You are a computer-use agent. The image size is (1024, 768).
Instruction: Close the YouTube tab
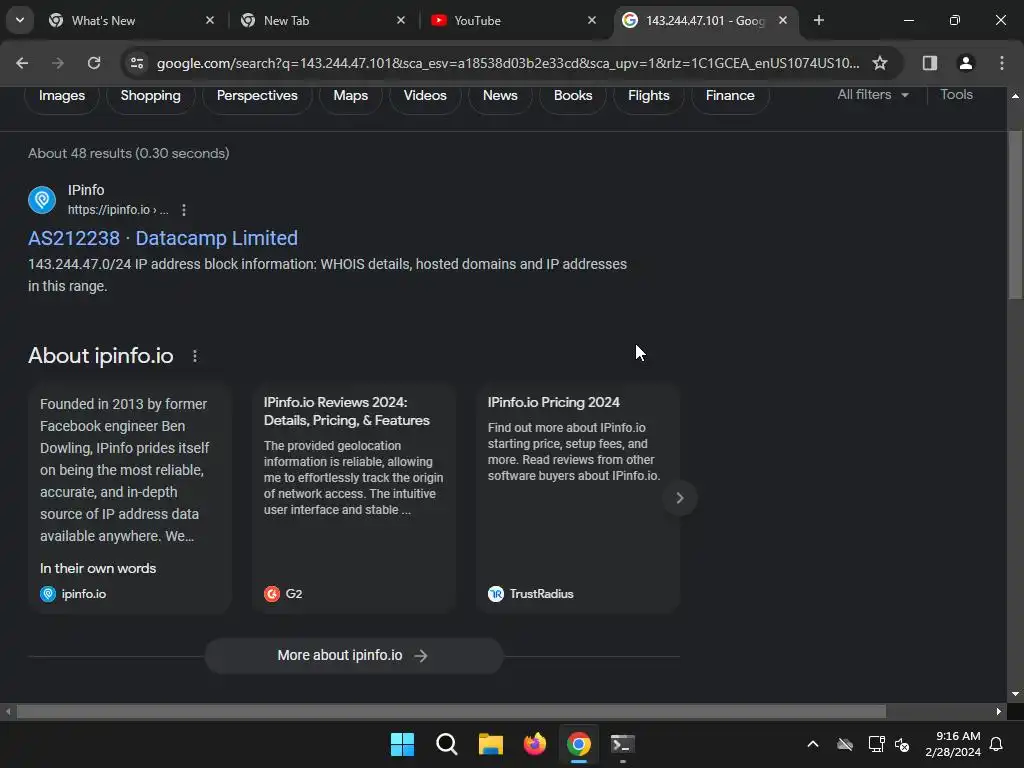tap(592, 20)
